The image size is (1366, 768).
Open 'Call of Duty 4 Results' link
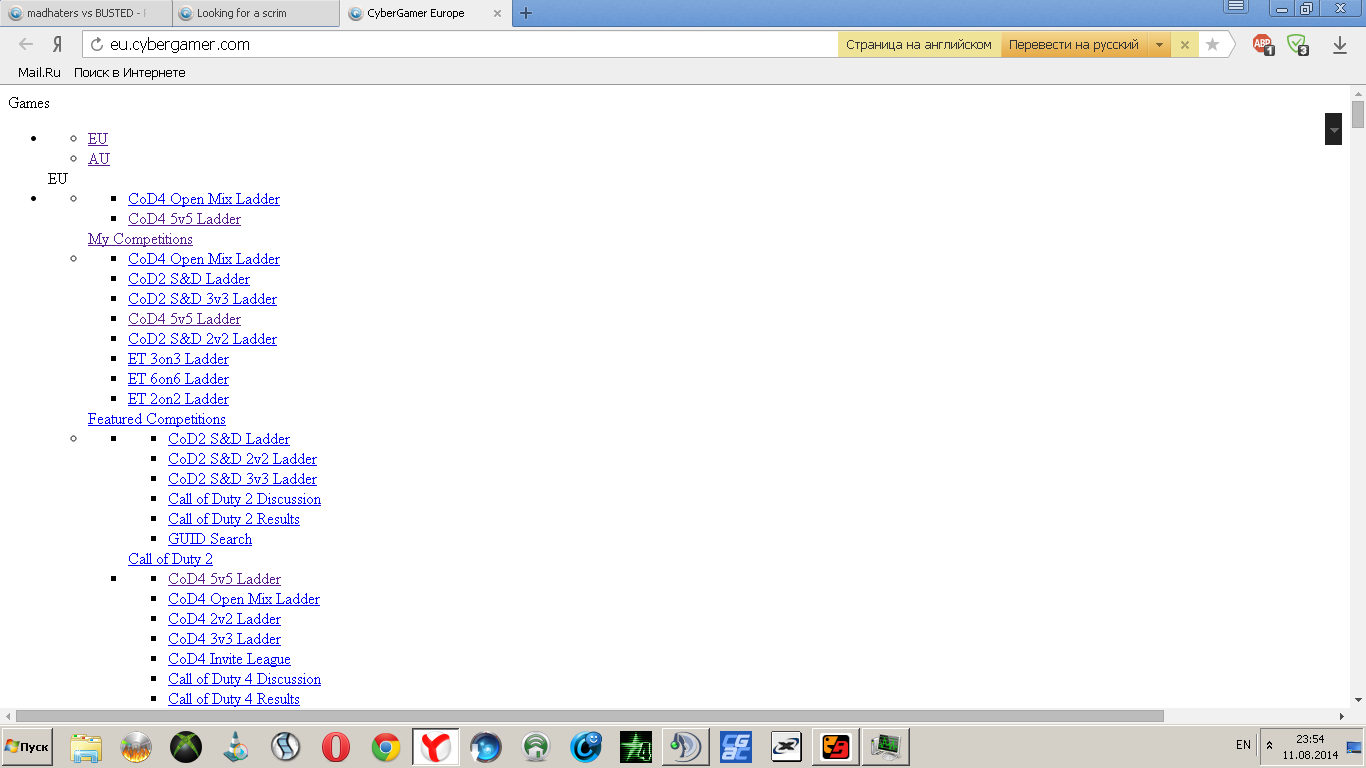point(234,699)
